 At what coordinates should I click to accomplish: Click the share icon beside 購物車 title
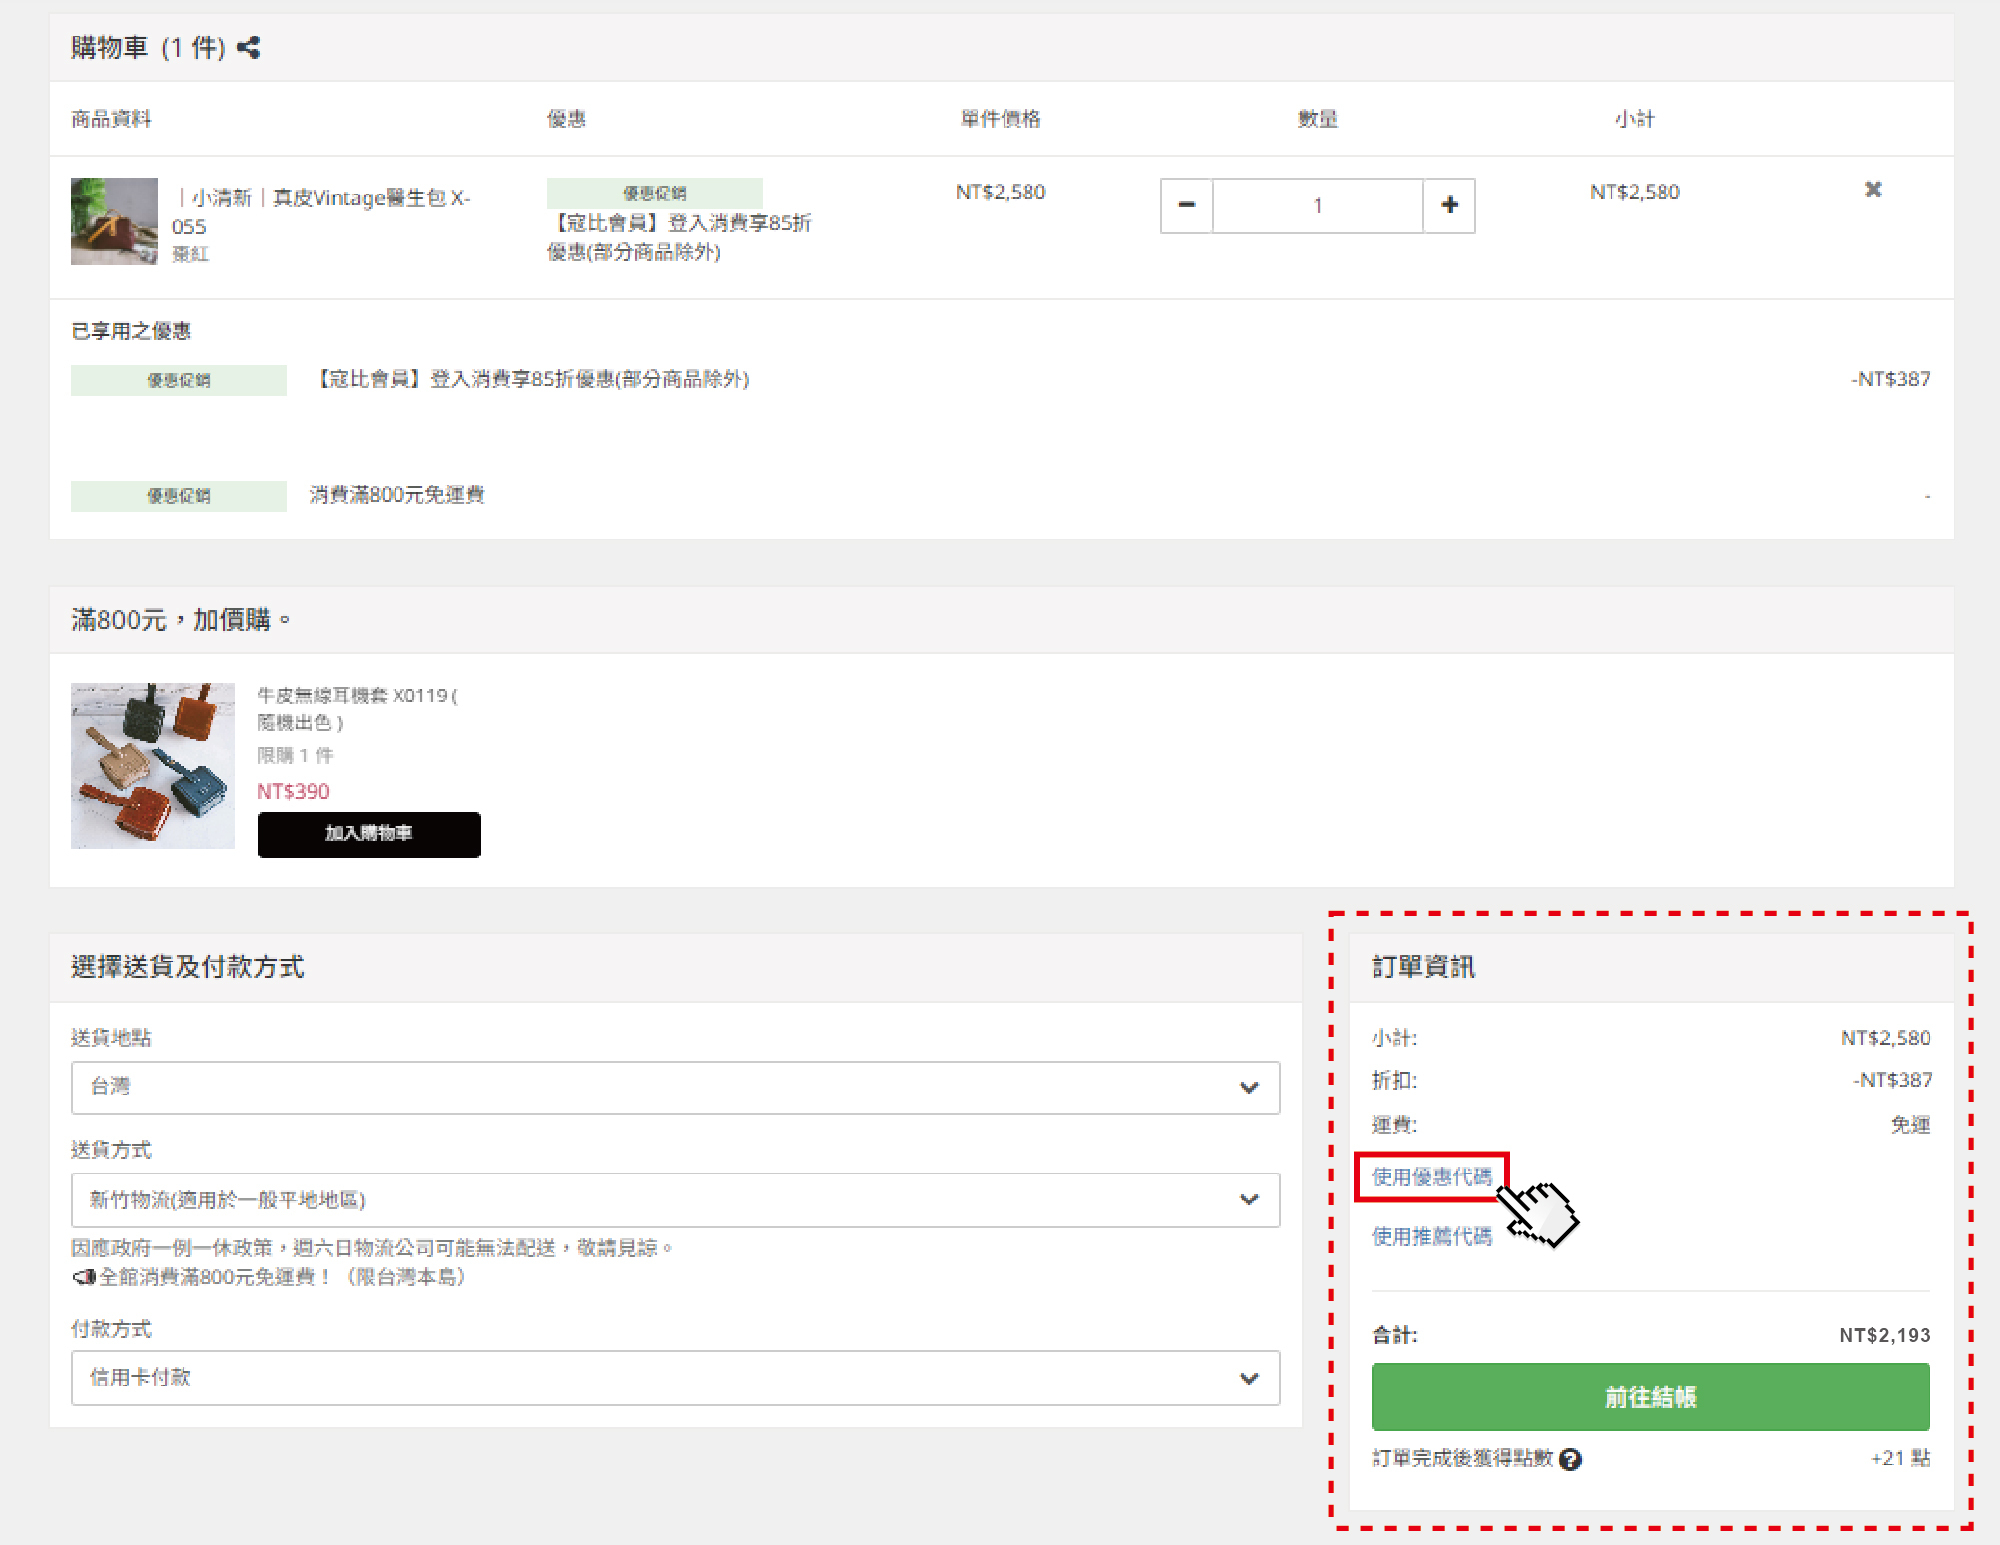coord(249,47)
